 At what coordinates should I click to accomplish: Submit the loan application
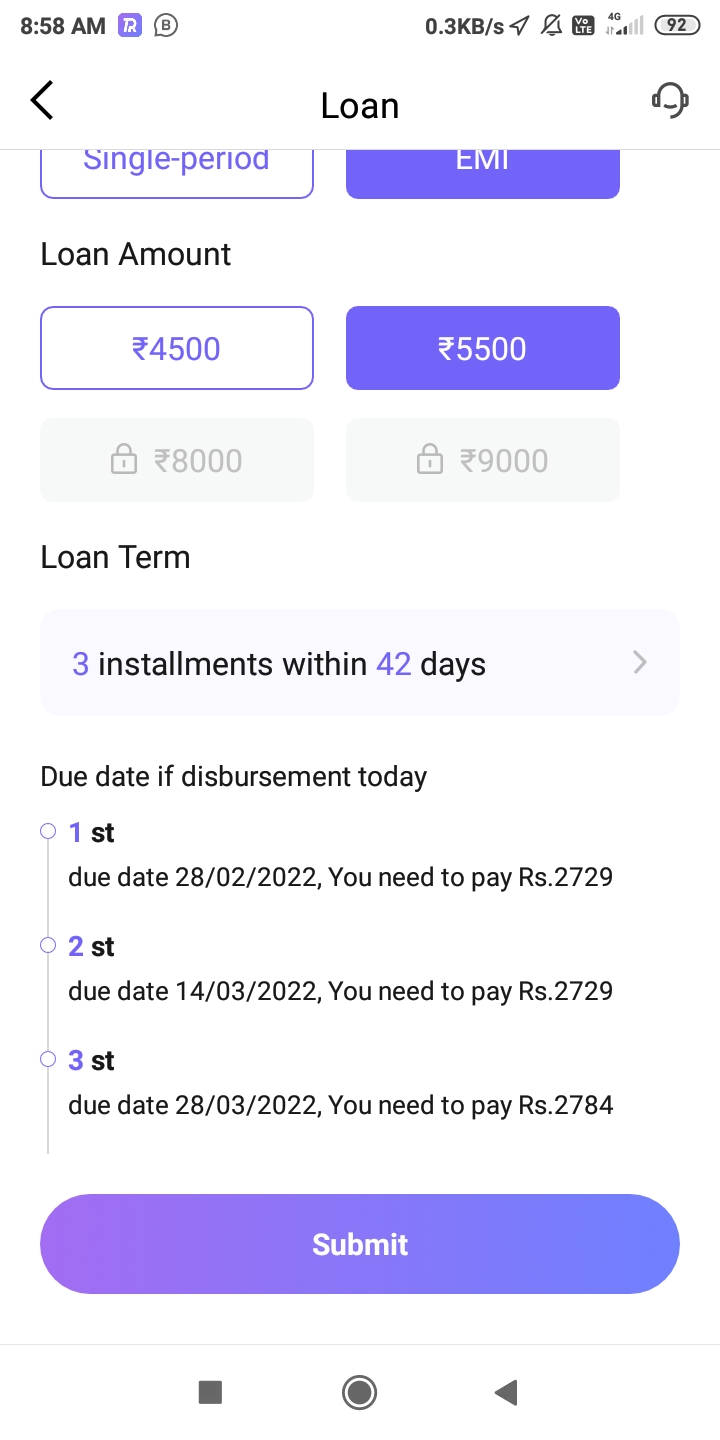click(x=360, y=1244)
